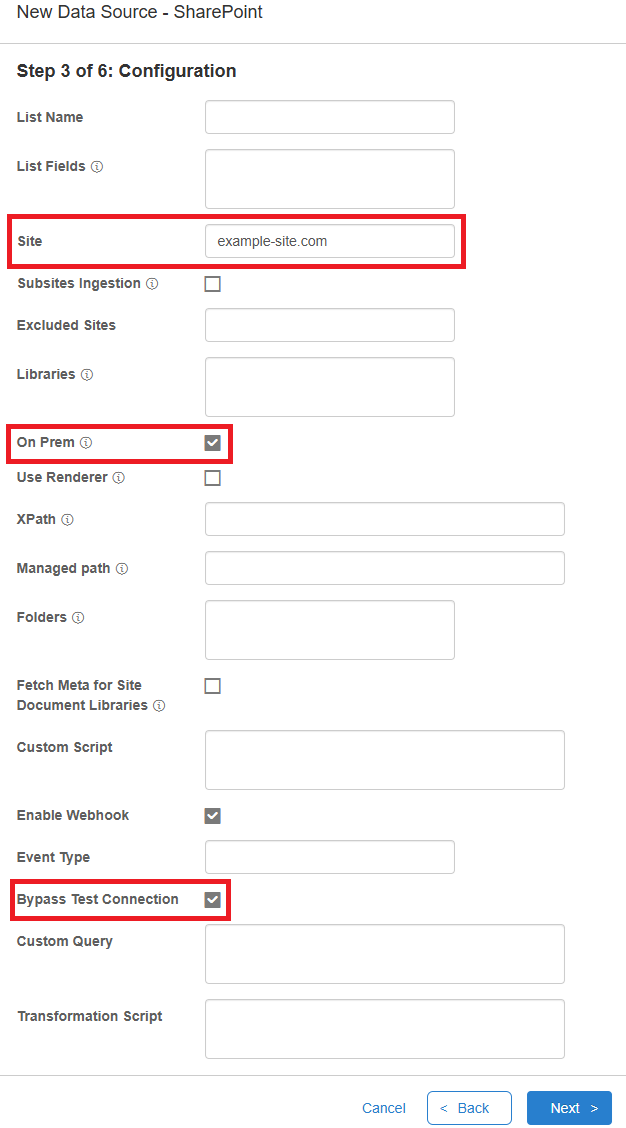The image size is (626, 1128).
Task: Uncheck the On Prem checkbox
Action: 212,443
